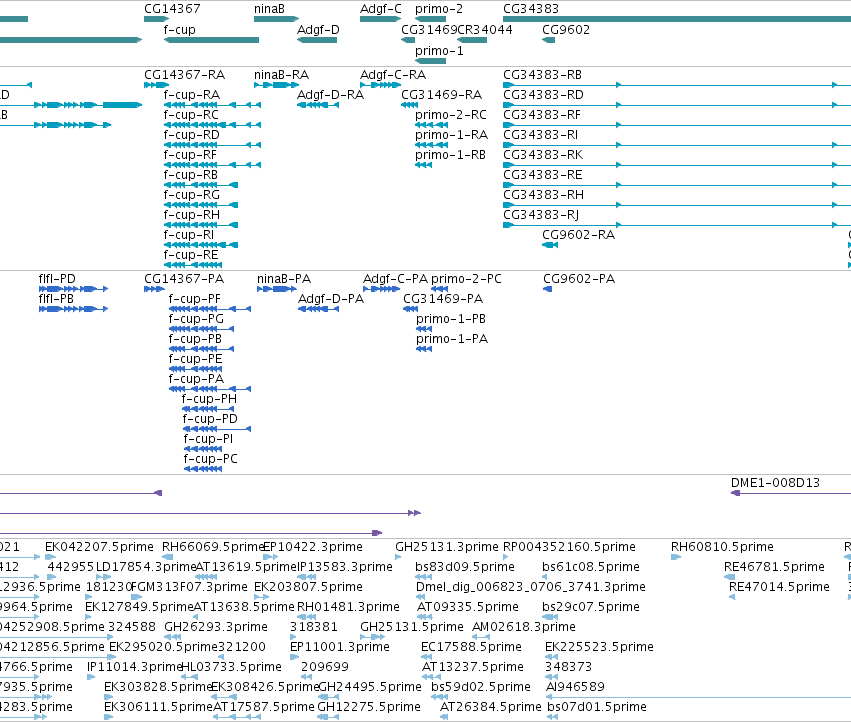Click EST GH25131.3prime
Viewport: 851px width, 722px height.
[x=447, y=547]
